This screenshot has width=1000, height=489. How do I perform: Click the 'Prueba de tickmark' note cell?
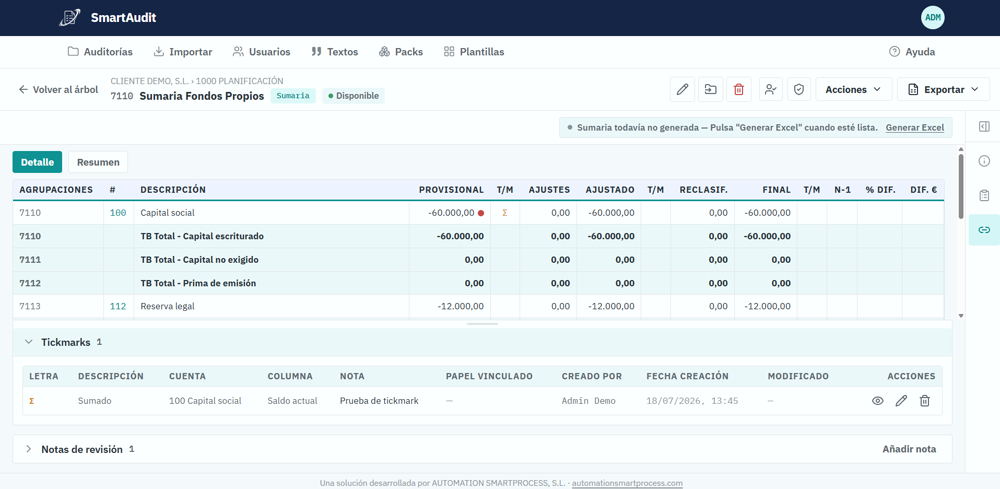[x=379, y=401]
